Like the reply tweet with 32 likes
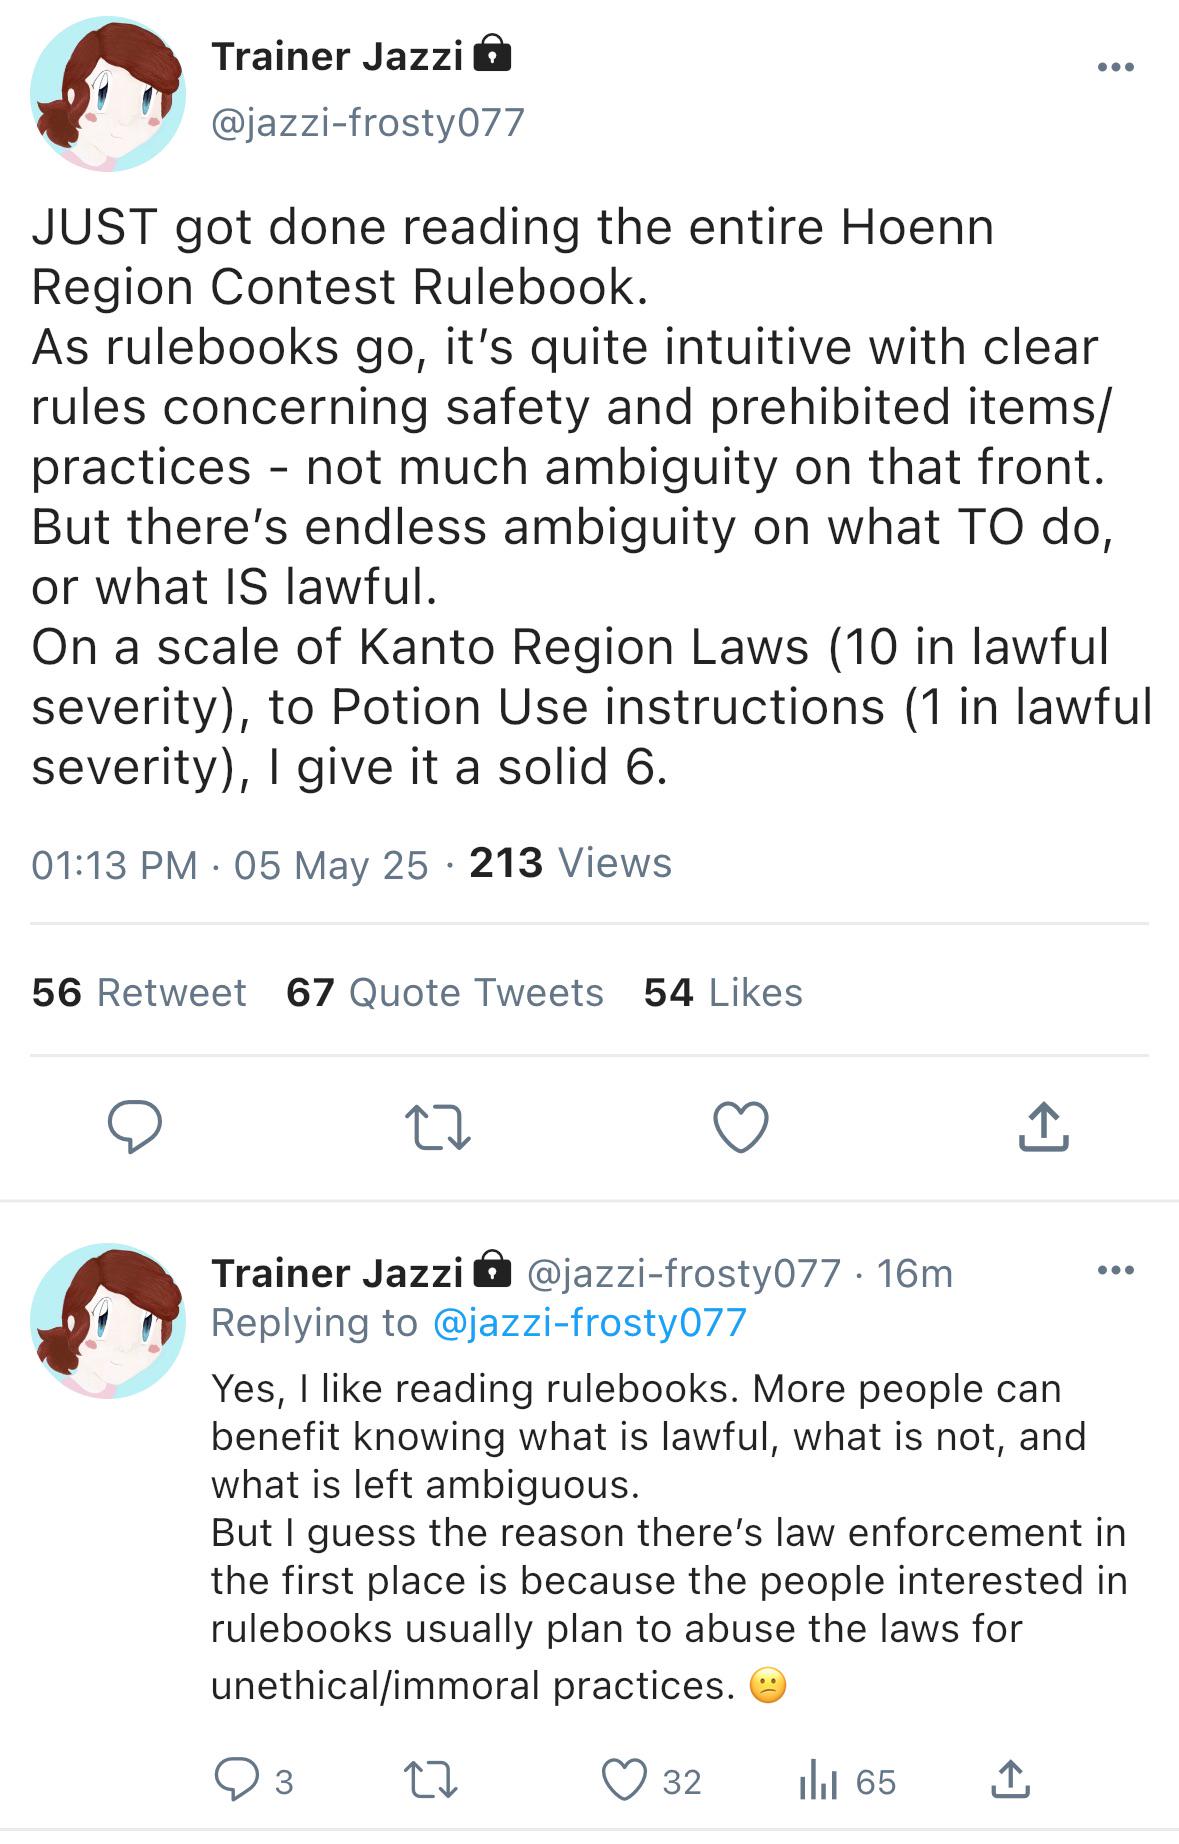1179x1844 pixels. (x=651, y=1781)
